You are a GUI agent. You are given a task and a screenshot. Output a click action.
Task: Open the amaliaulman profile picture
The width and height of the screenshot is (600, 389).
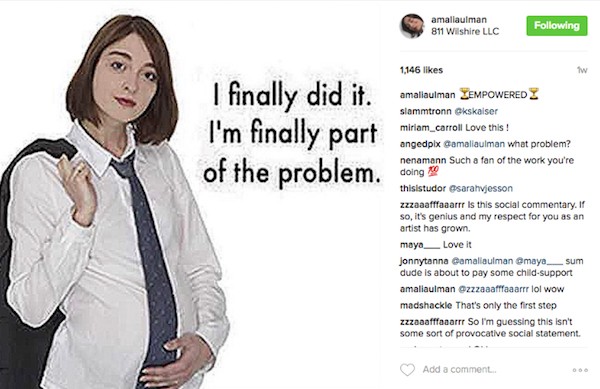pyautogui.click(x=412, y=26)
